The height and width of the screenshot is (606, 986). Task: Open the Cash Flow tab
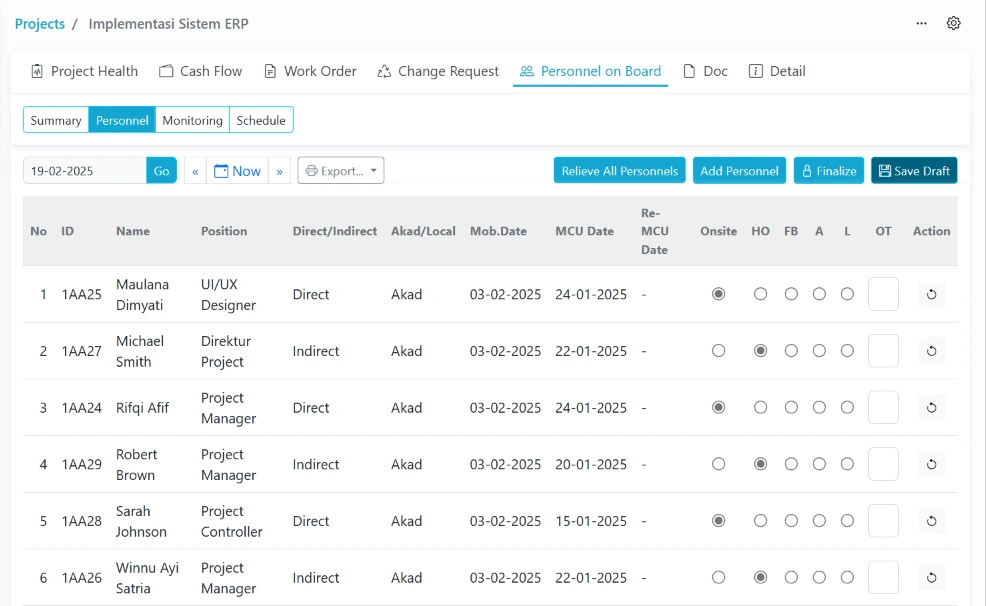tap(201, 71)
